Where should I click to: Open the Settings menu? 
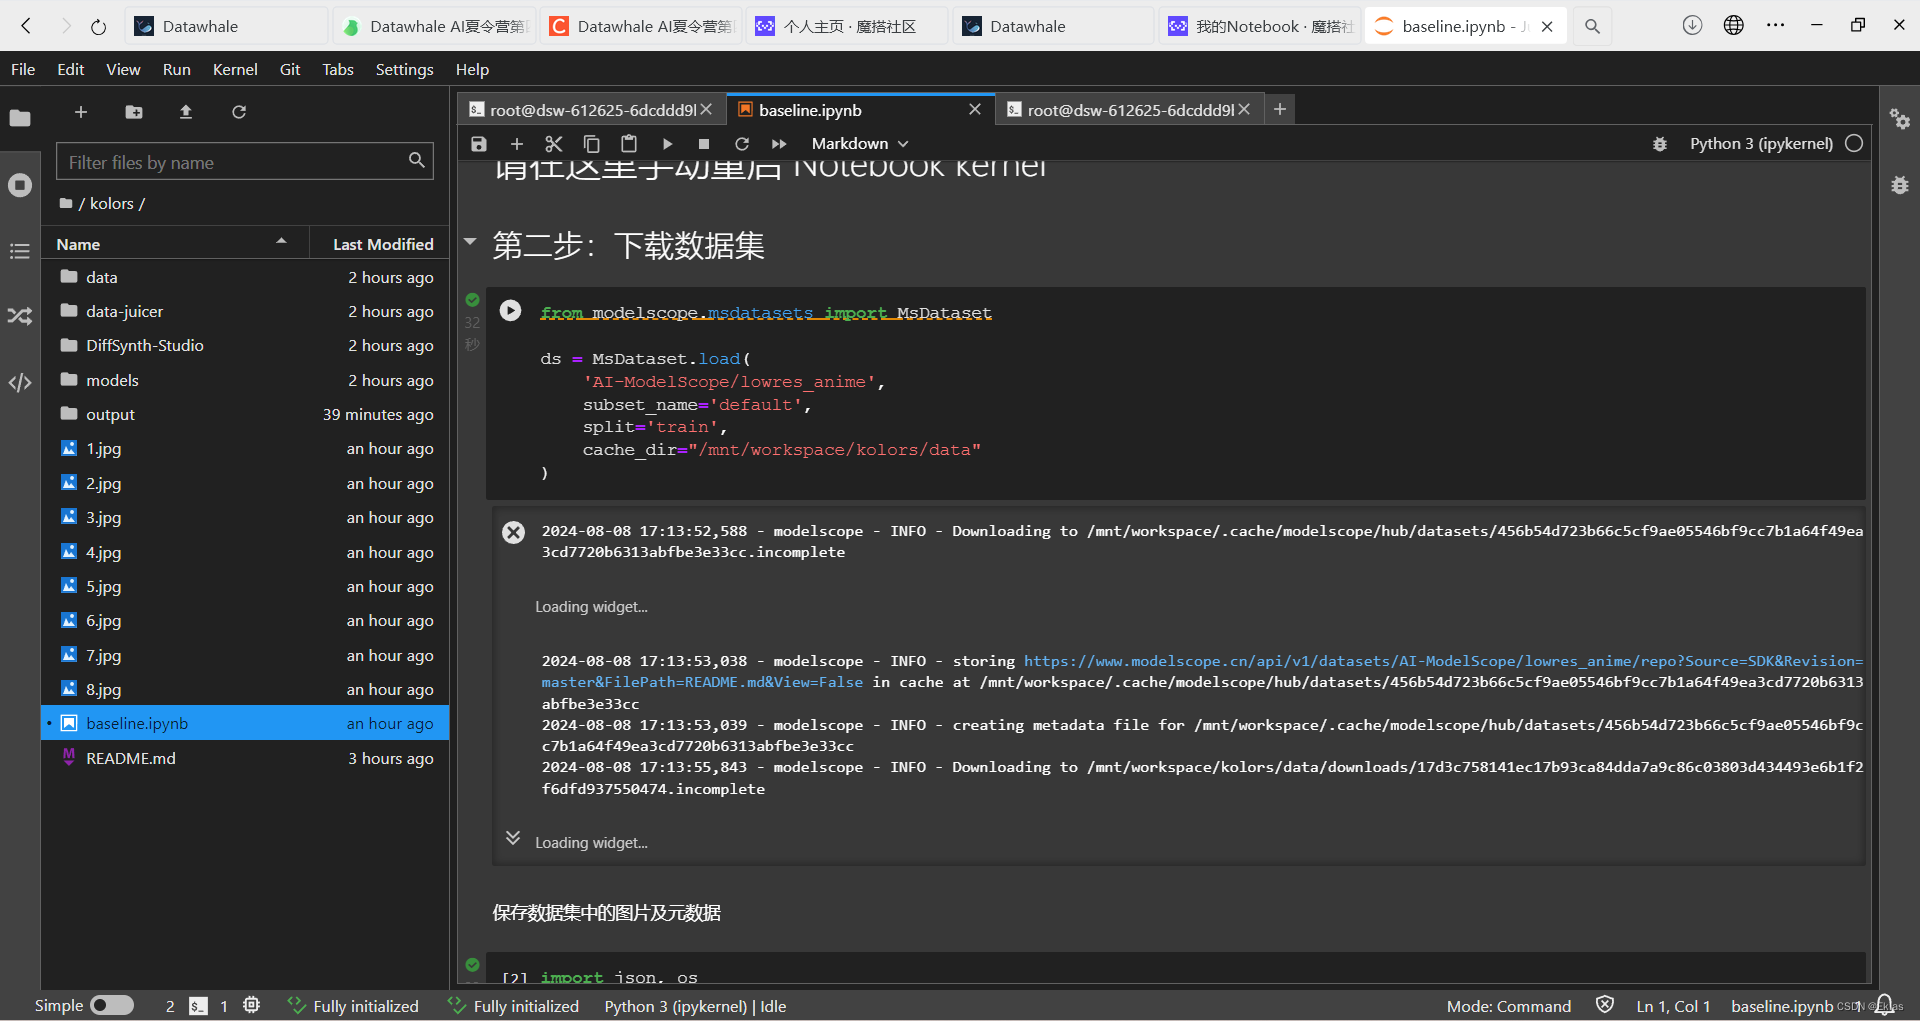[x=404, y=70]
